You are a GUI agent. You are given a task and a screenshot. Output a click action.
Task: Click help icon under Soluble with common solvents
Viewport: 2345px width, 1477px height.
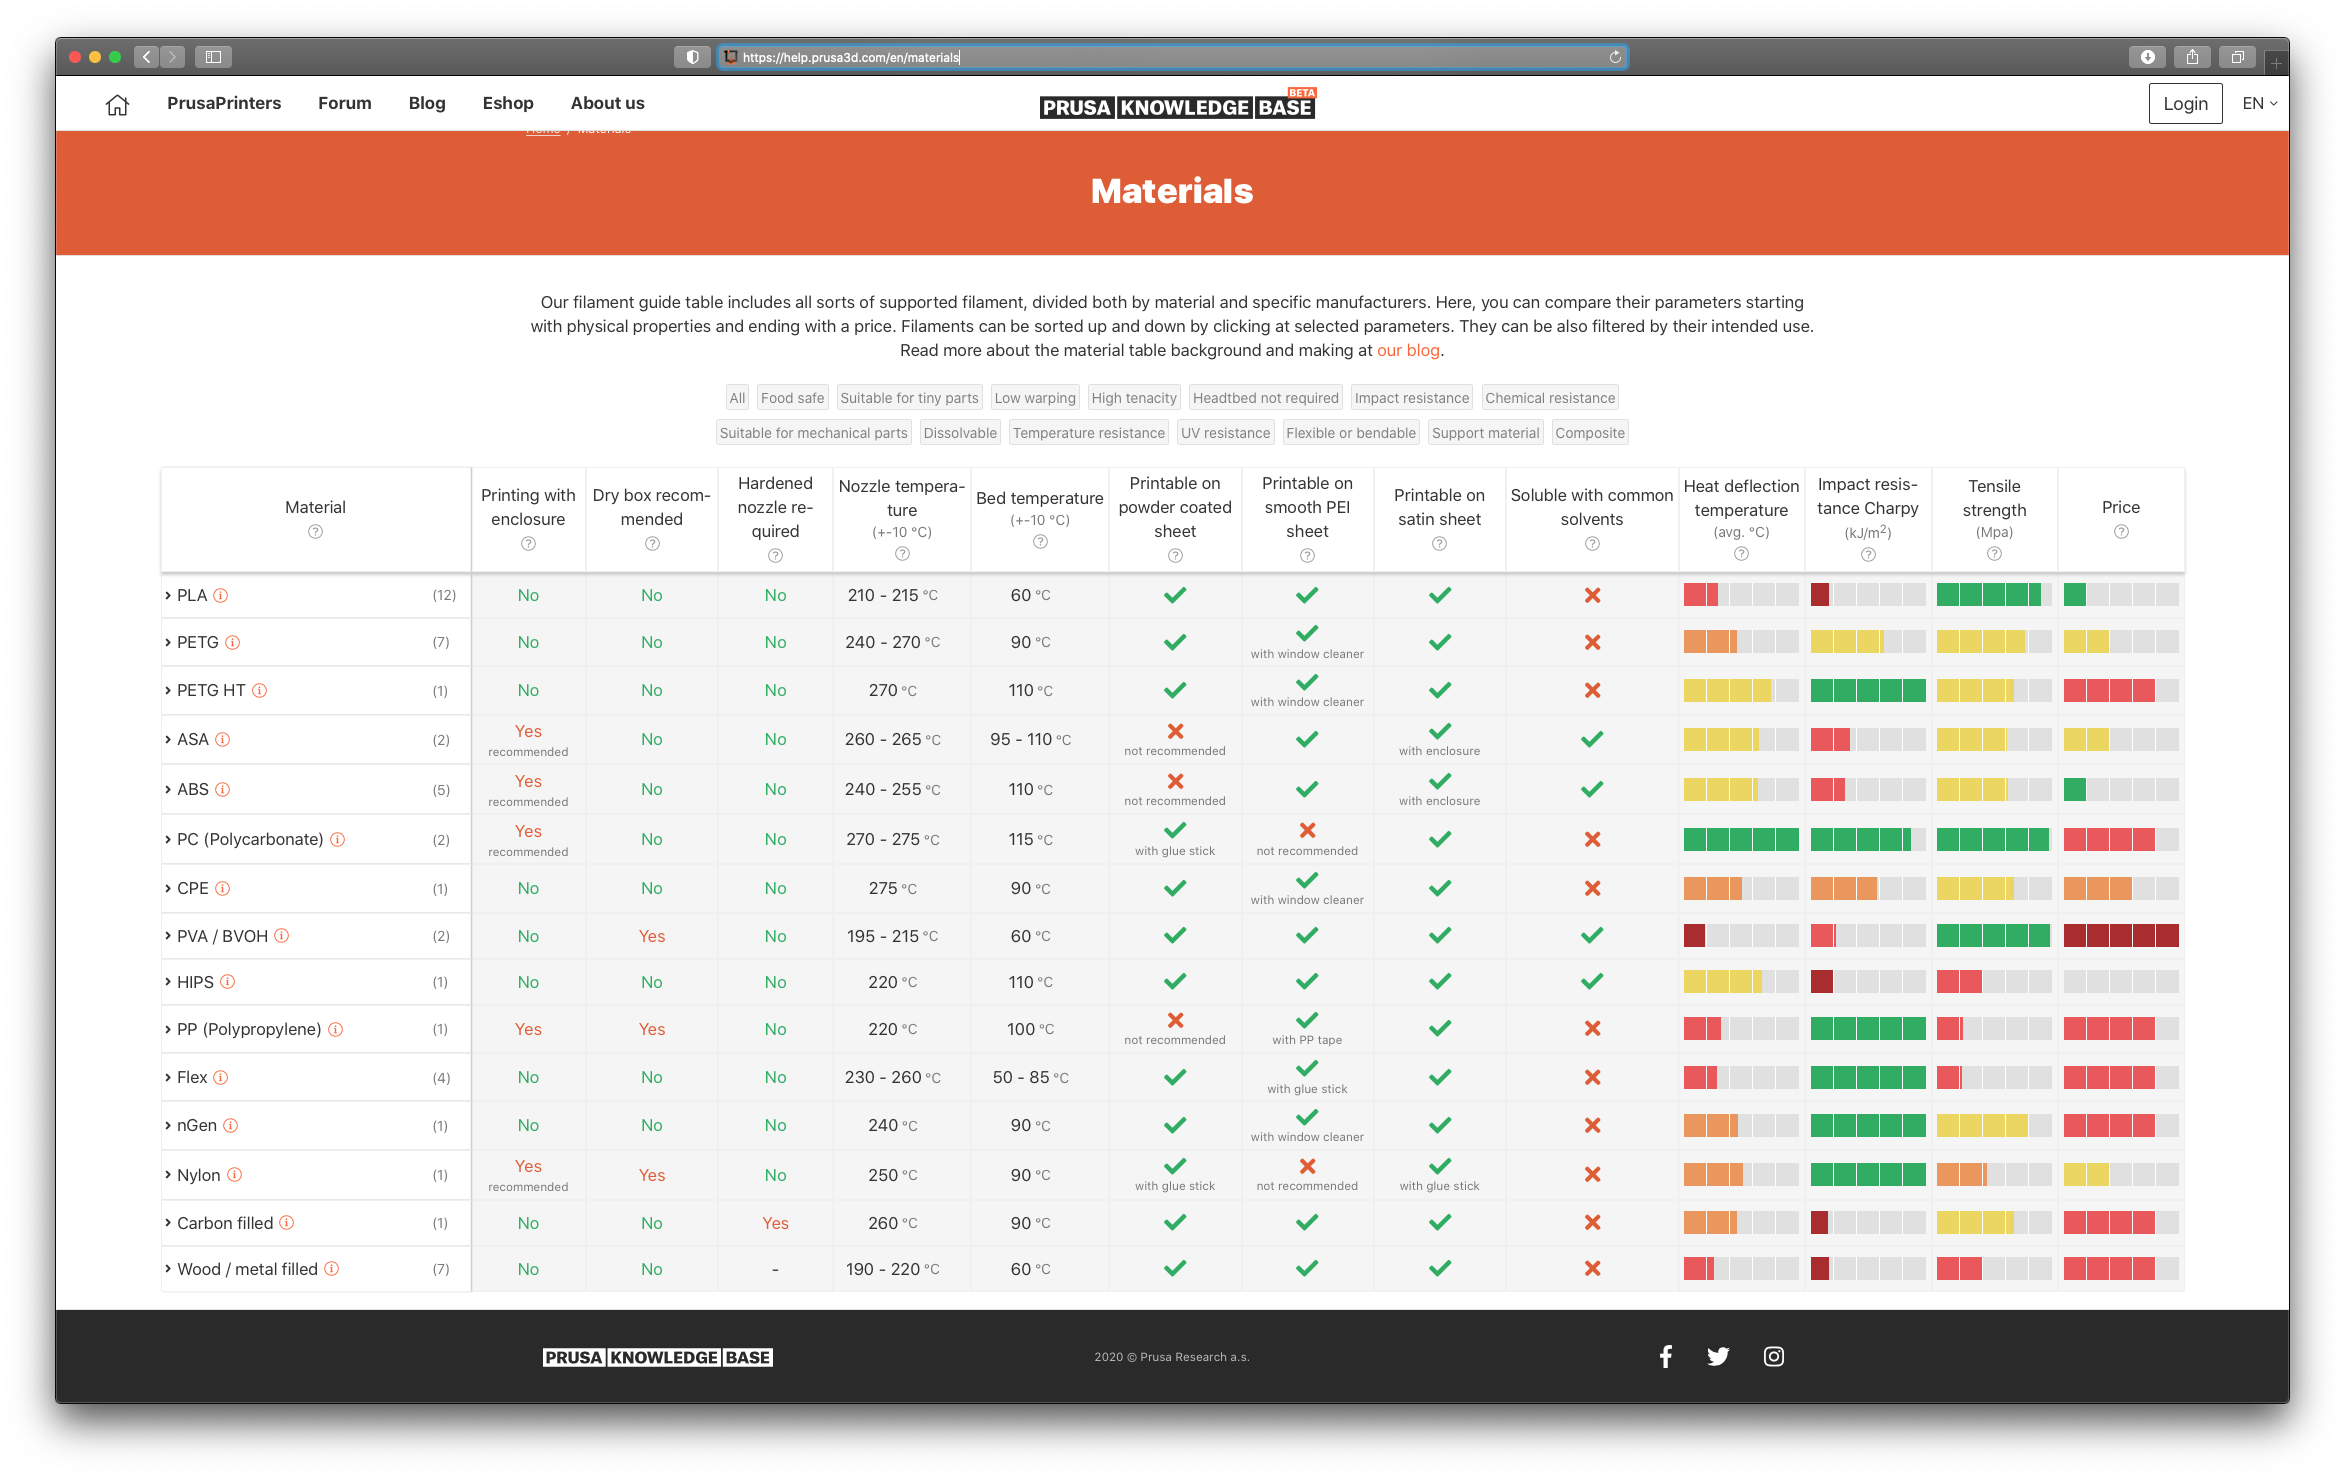[x=1592, y=544]
